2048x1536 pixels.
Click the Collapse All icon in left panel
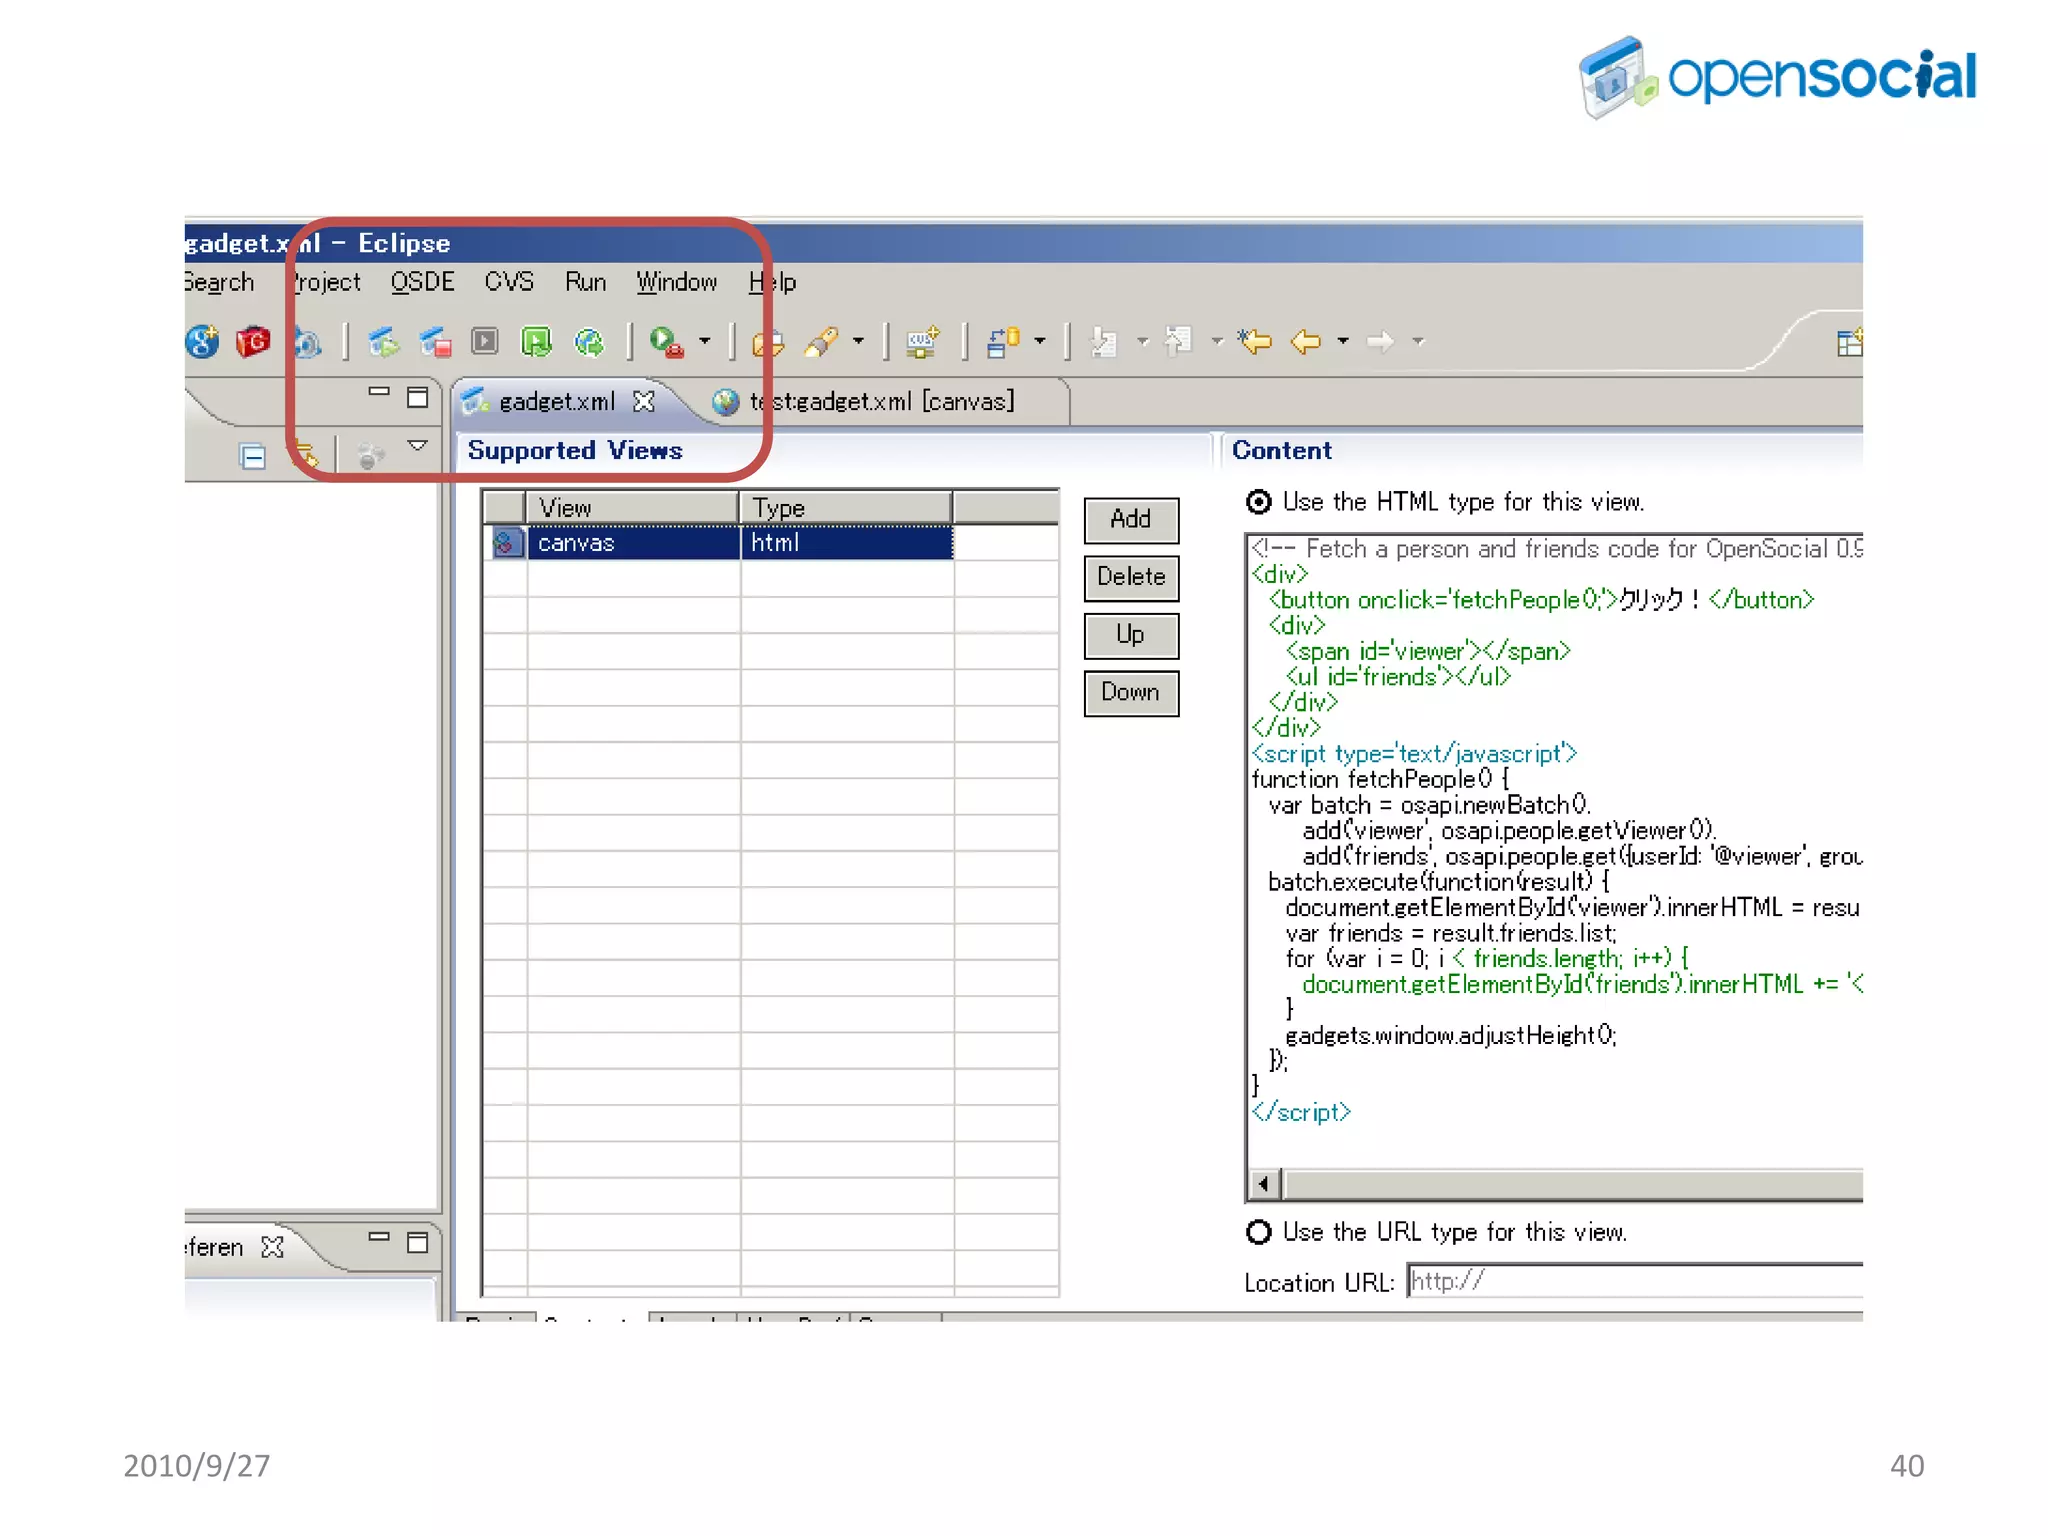pos(253,457)
